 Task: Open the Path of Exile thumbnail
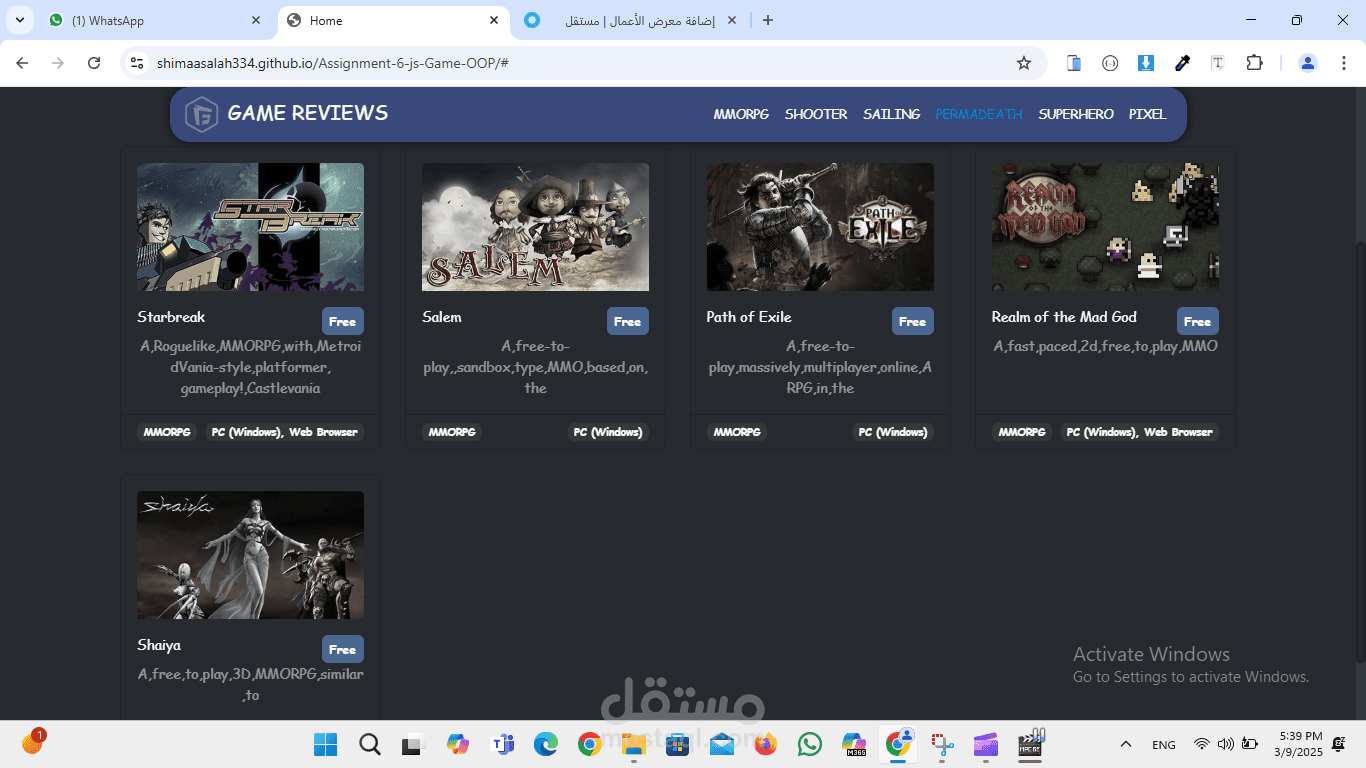(x=820, y=227)
